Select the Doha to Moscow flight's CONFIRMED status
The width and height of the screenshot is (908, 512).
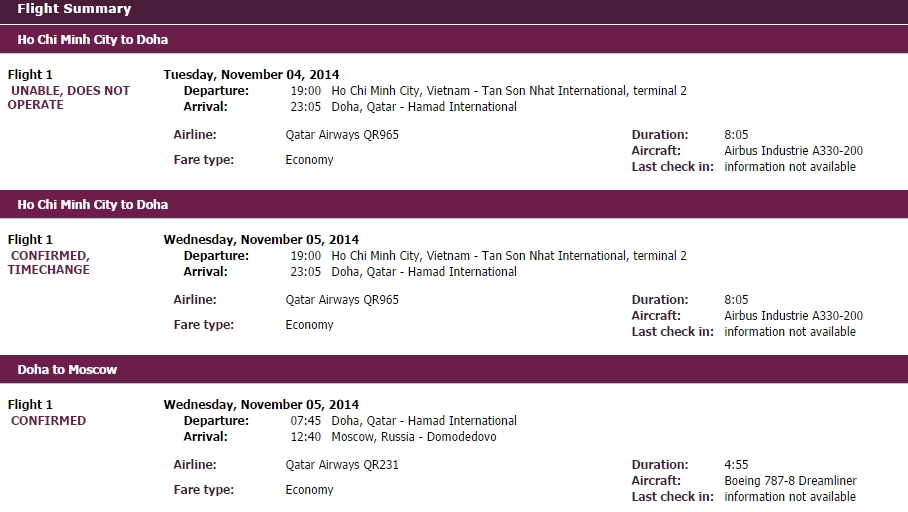(49, 421)
